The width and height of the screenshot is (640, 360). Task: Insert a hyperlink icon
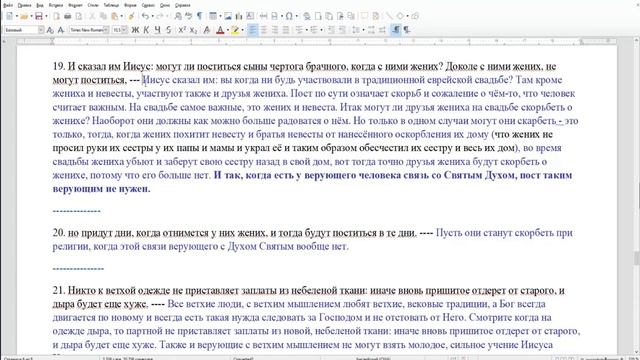[x=307, y=16]
